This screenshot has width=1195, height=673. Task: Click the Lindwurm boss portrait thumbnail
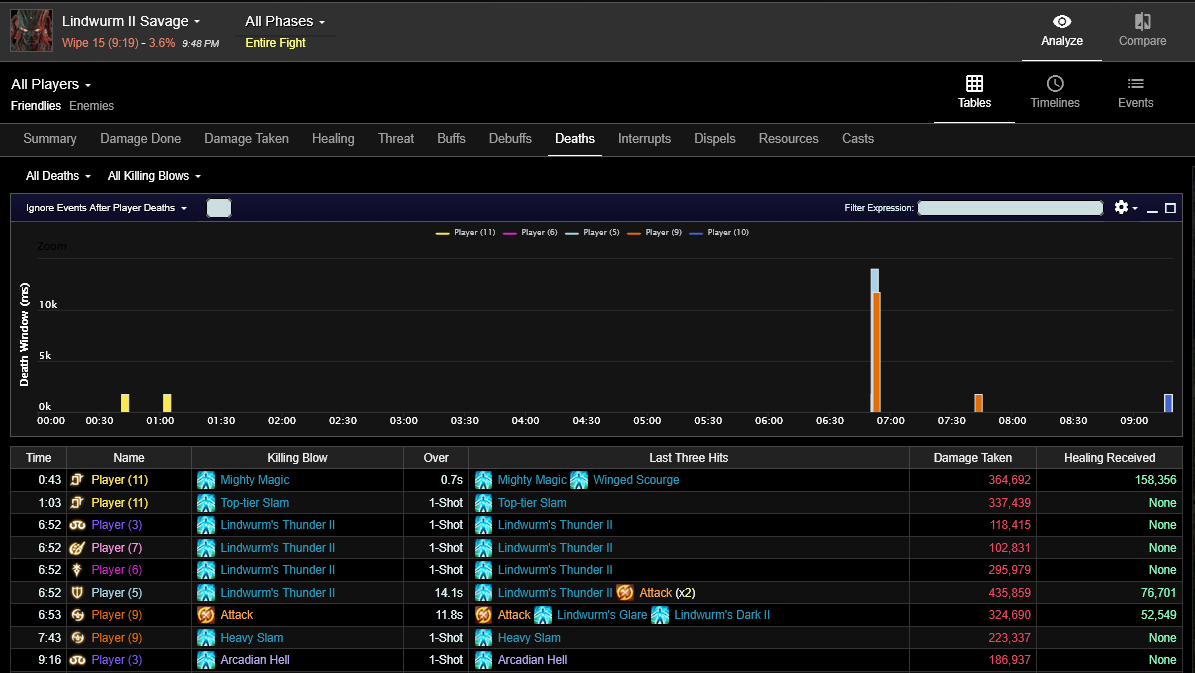point(31,30)
